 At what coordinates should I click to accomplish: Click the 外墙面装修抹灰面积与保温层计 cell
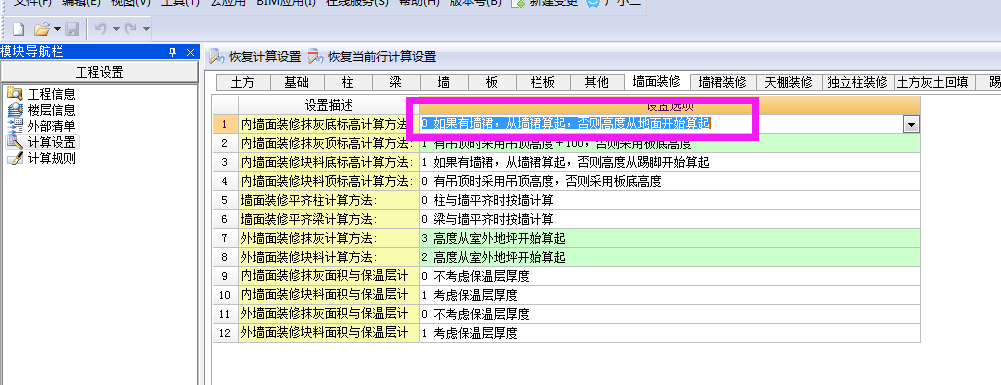point(329,315)
